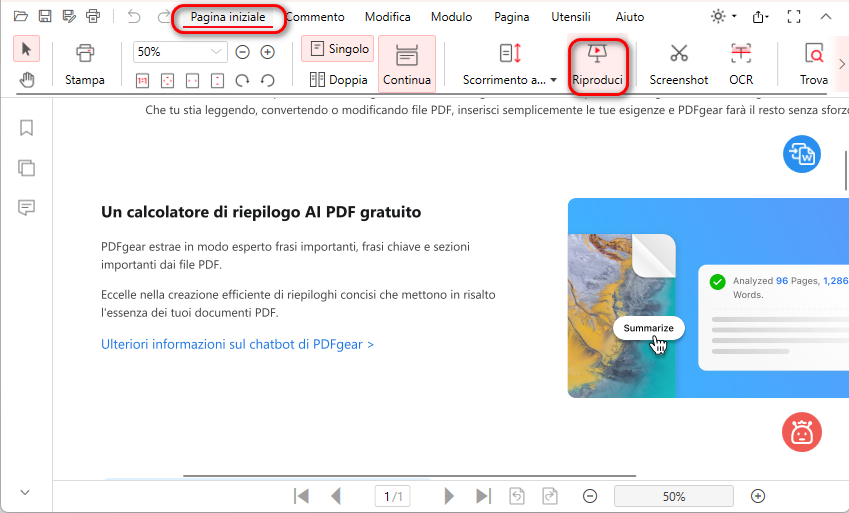Image resolution: width=849 pixels, height=513 pixels.
Task: Redo the last action
Action: 163,17
